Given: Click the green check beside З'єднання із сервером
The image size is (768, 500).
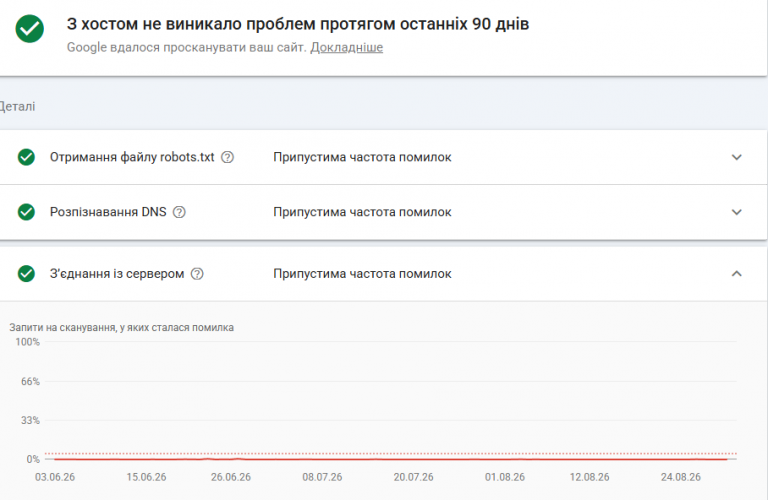Looking at the screenshot, I should tap(26, 274).
